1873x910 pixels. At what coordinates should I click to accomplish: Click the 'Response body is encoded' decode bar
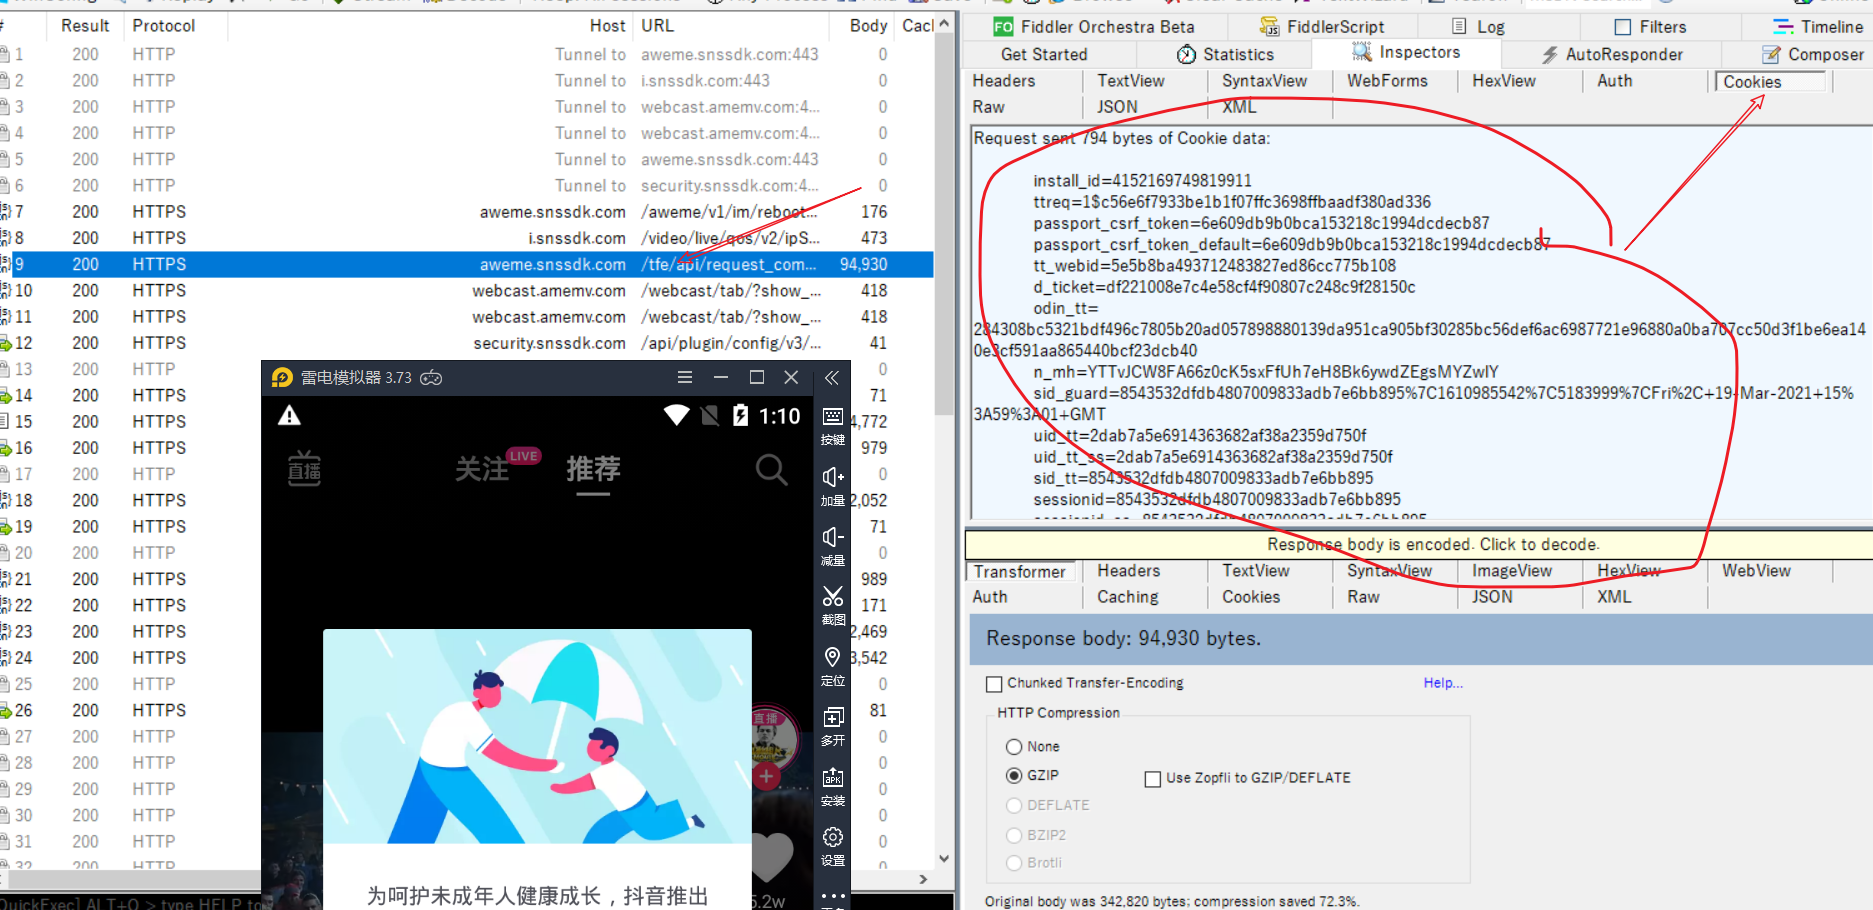(x=1418, y=545)
